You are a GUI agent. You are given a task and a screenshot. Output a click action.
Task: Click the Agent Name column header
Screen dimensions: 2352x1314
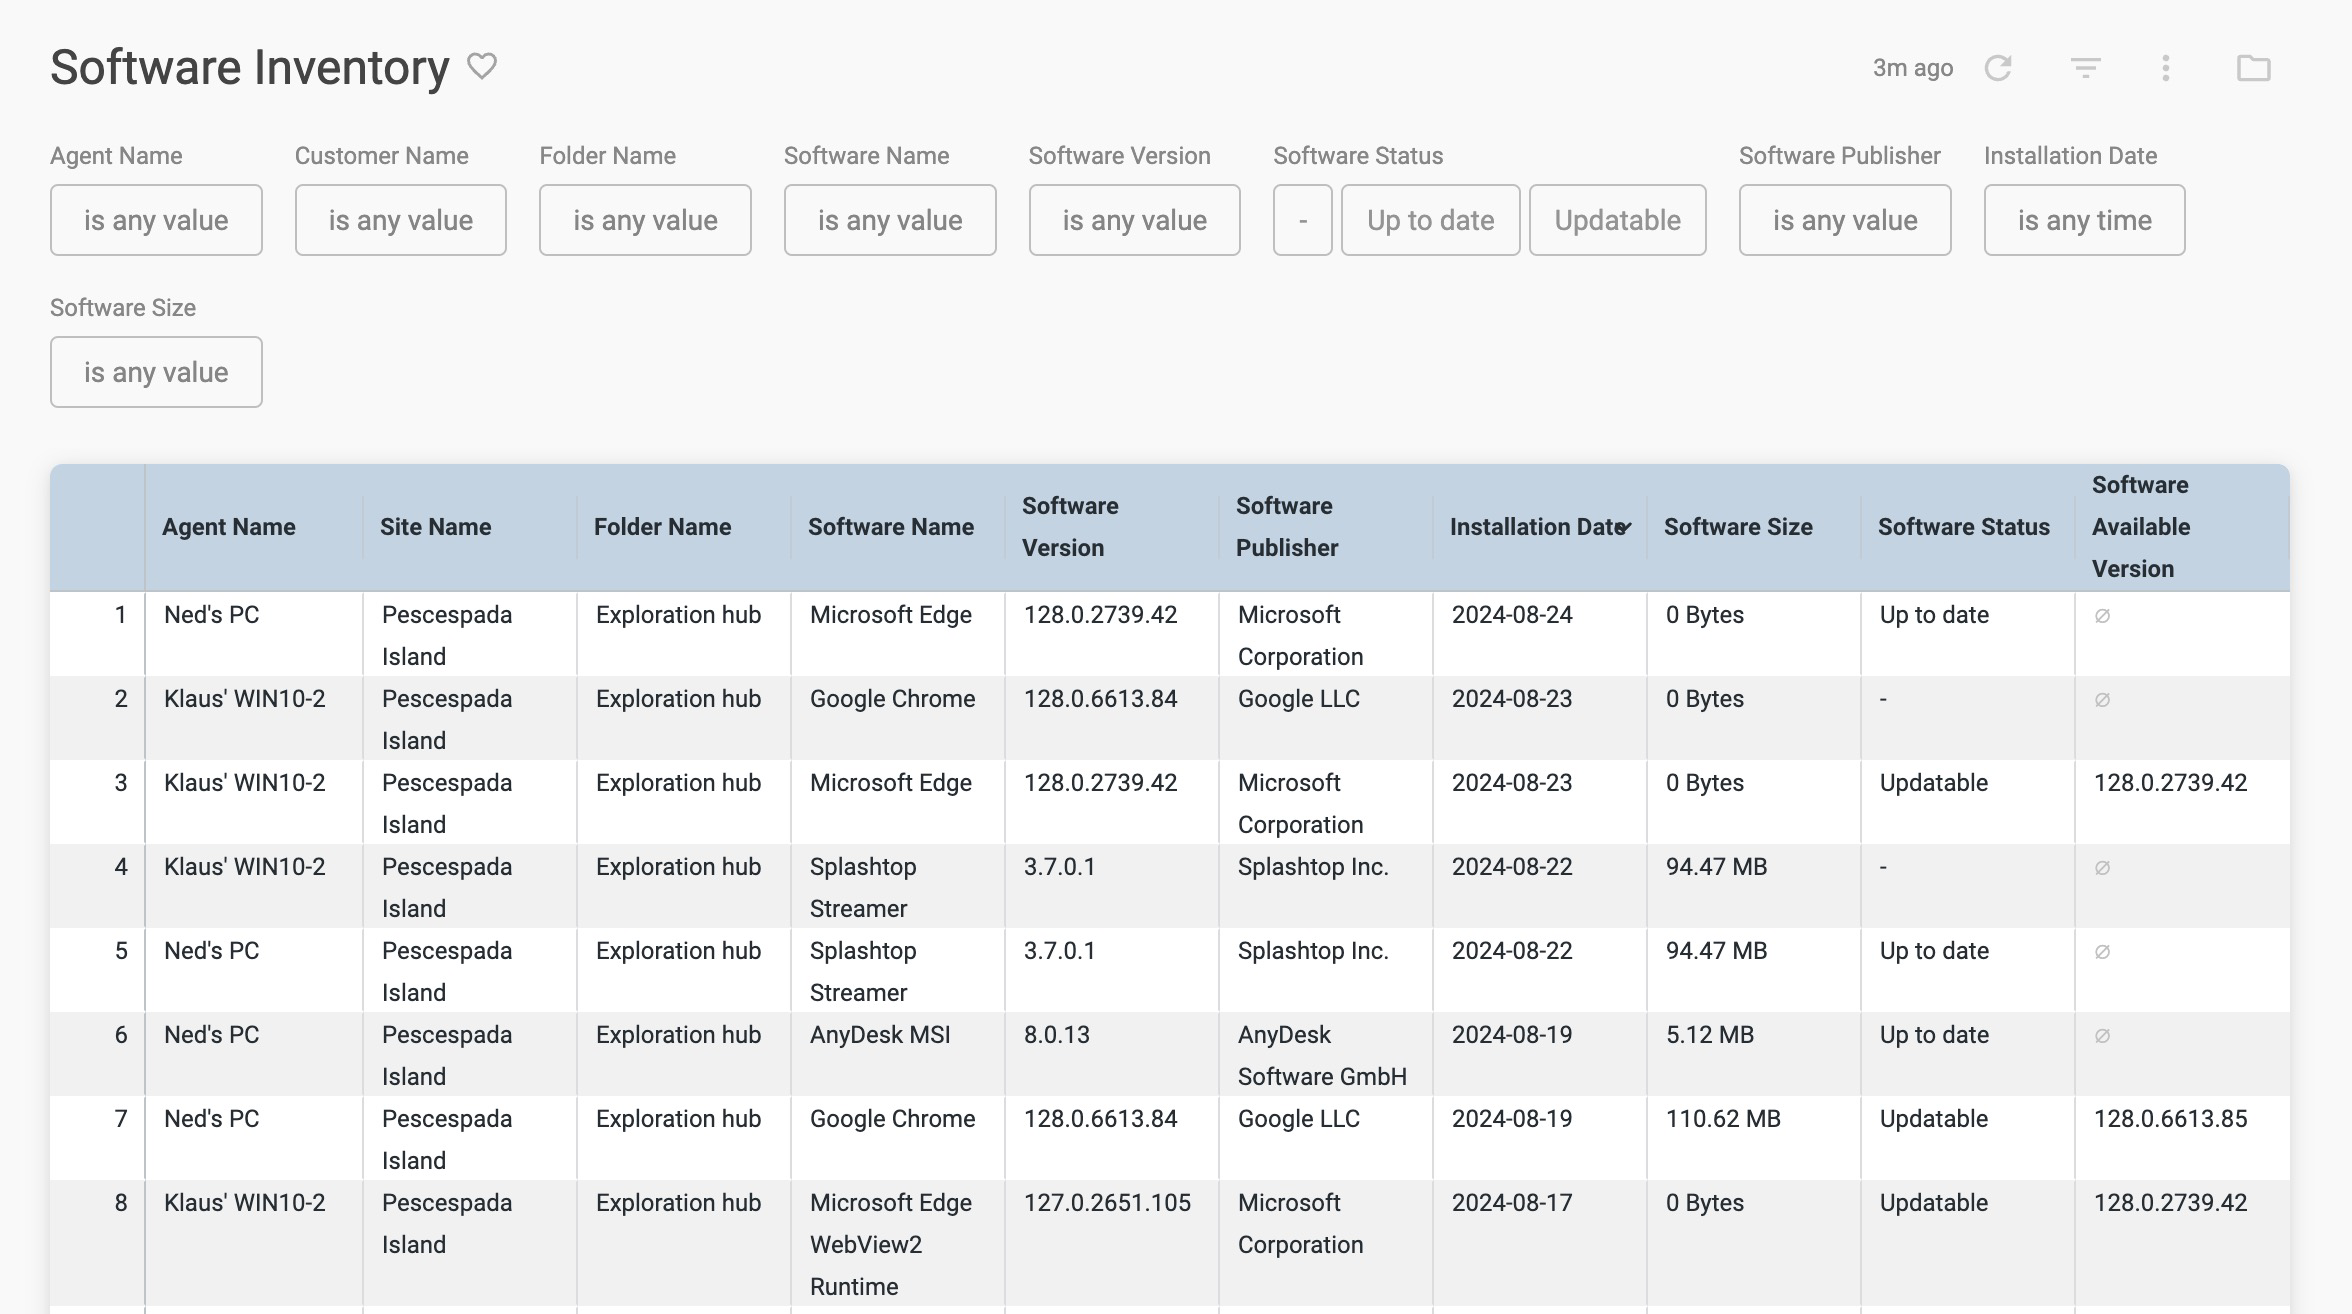coord(228,527)
